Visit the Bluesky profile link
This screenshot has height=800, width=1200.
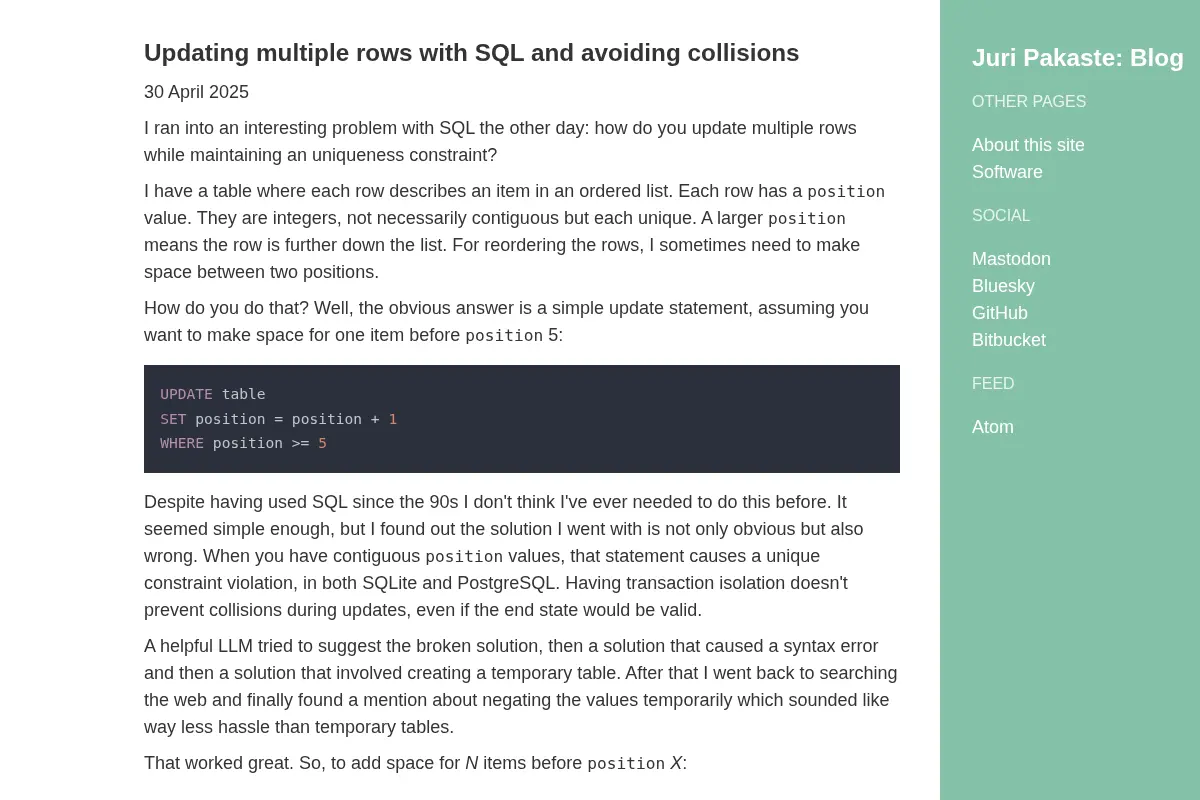pos(1003,286)
